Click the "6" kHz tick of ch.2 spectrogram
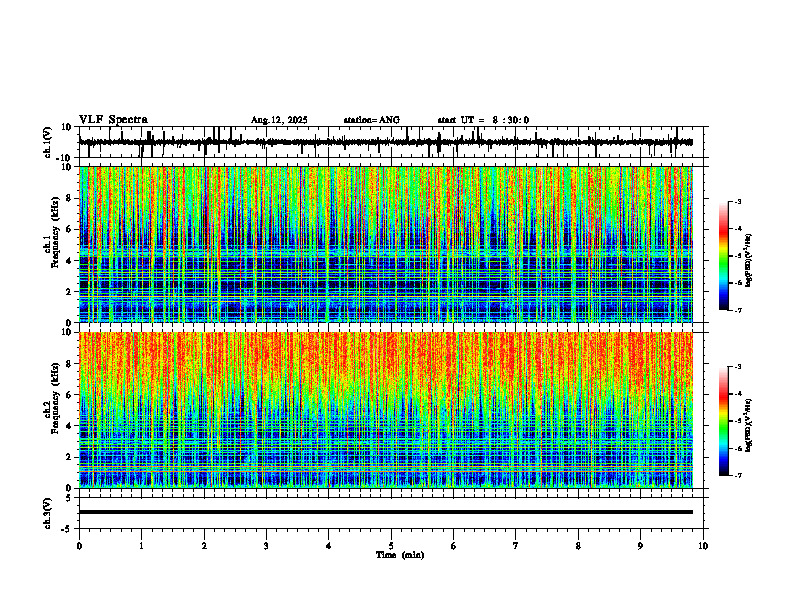Image resolution: width=792 pixels, height=612 pixels. click(69, 395)
